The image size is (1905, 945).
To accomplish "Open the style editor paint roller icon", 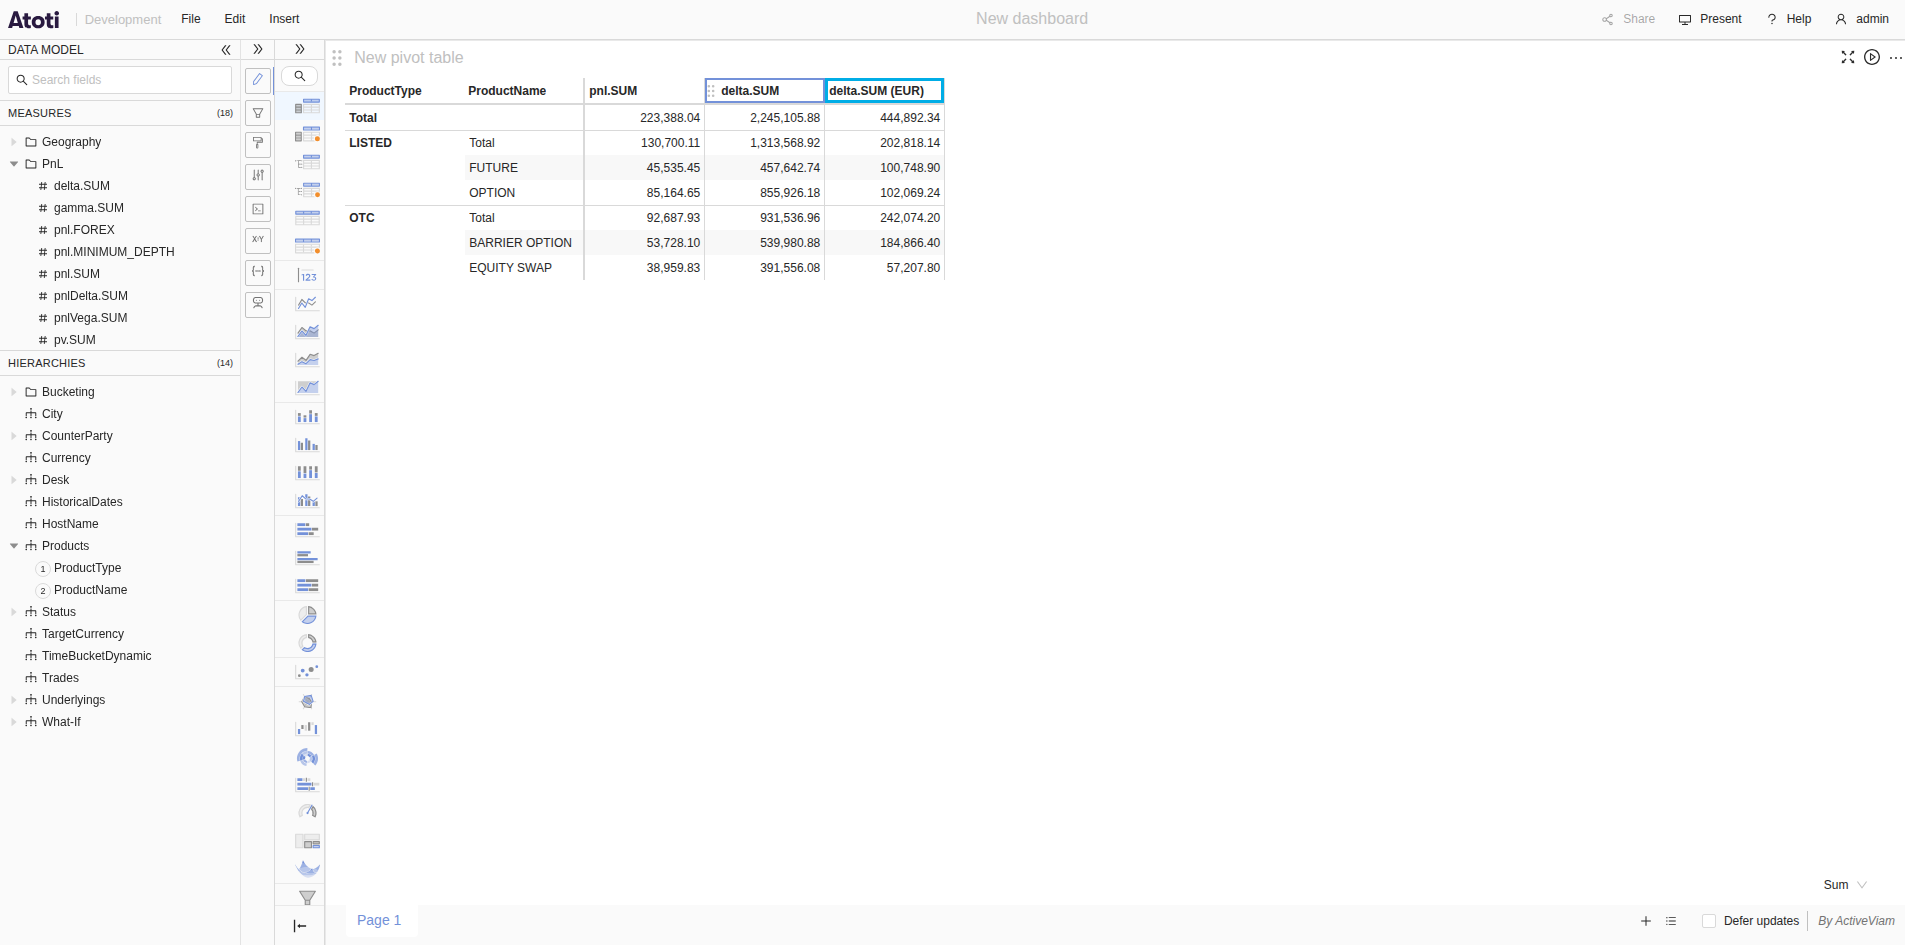I will pos(258,145).
